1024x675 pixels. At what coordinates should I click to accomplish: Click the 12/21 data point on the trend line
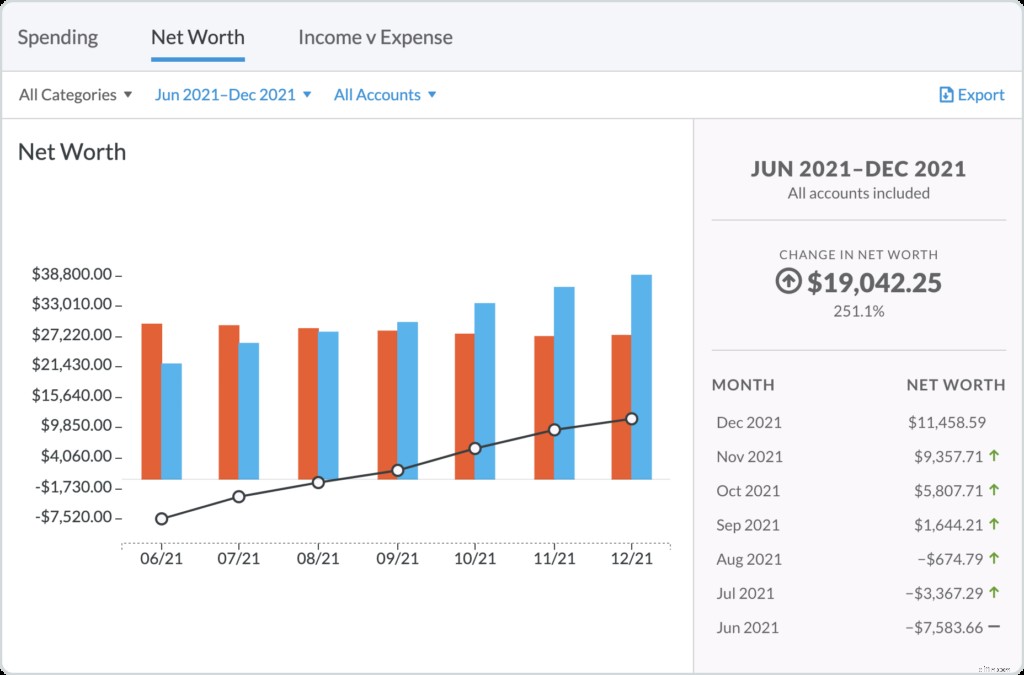[633, 420]
